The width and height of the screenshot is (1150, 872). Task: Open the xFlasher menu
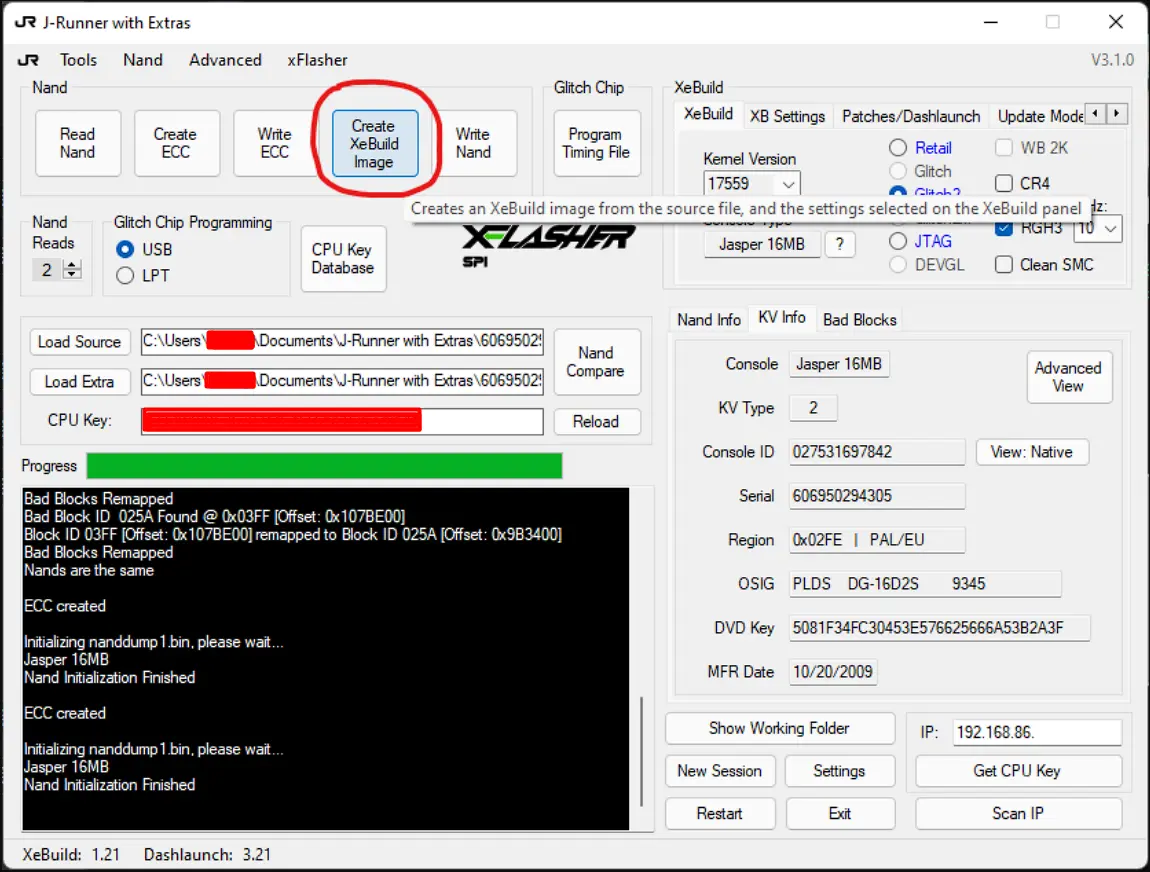(317, 60)
